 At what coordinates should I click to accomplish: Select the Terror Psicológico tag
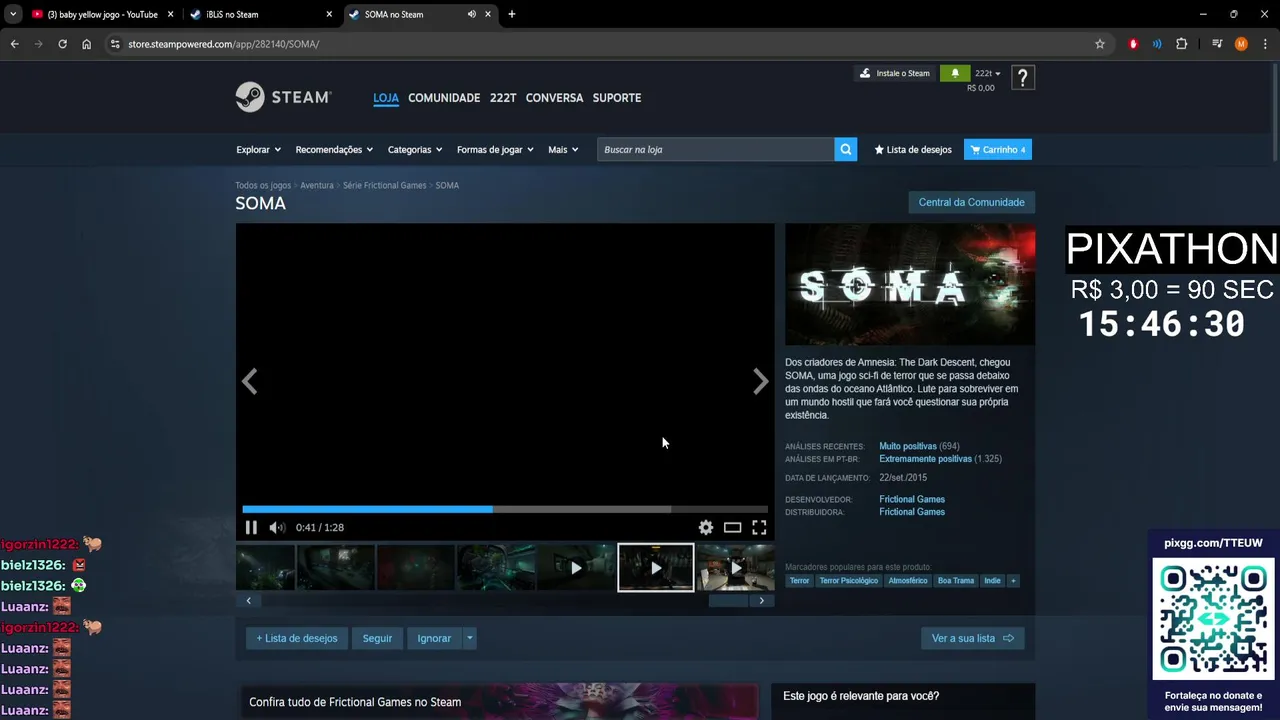tap(849, 580)
